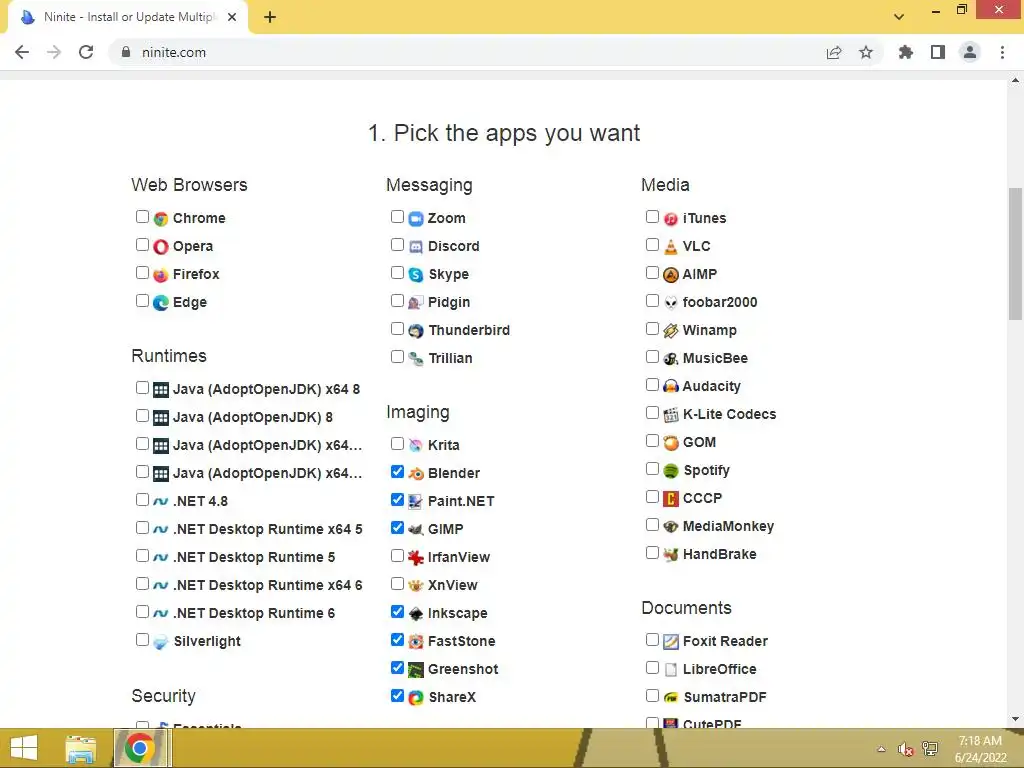Show hidden tray icons arrow

tap(881, 749)
